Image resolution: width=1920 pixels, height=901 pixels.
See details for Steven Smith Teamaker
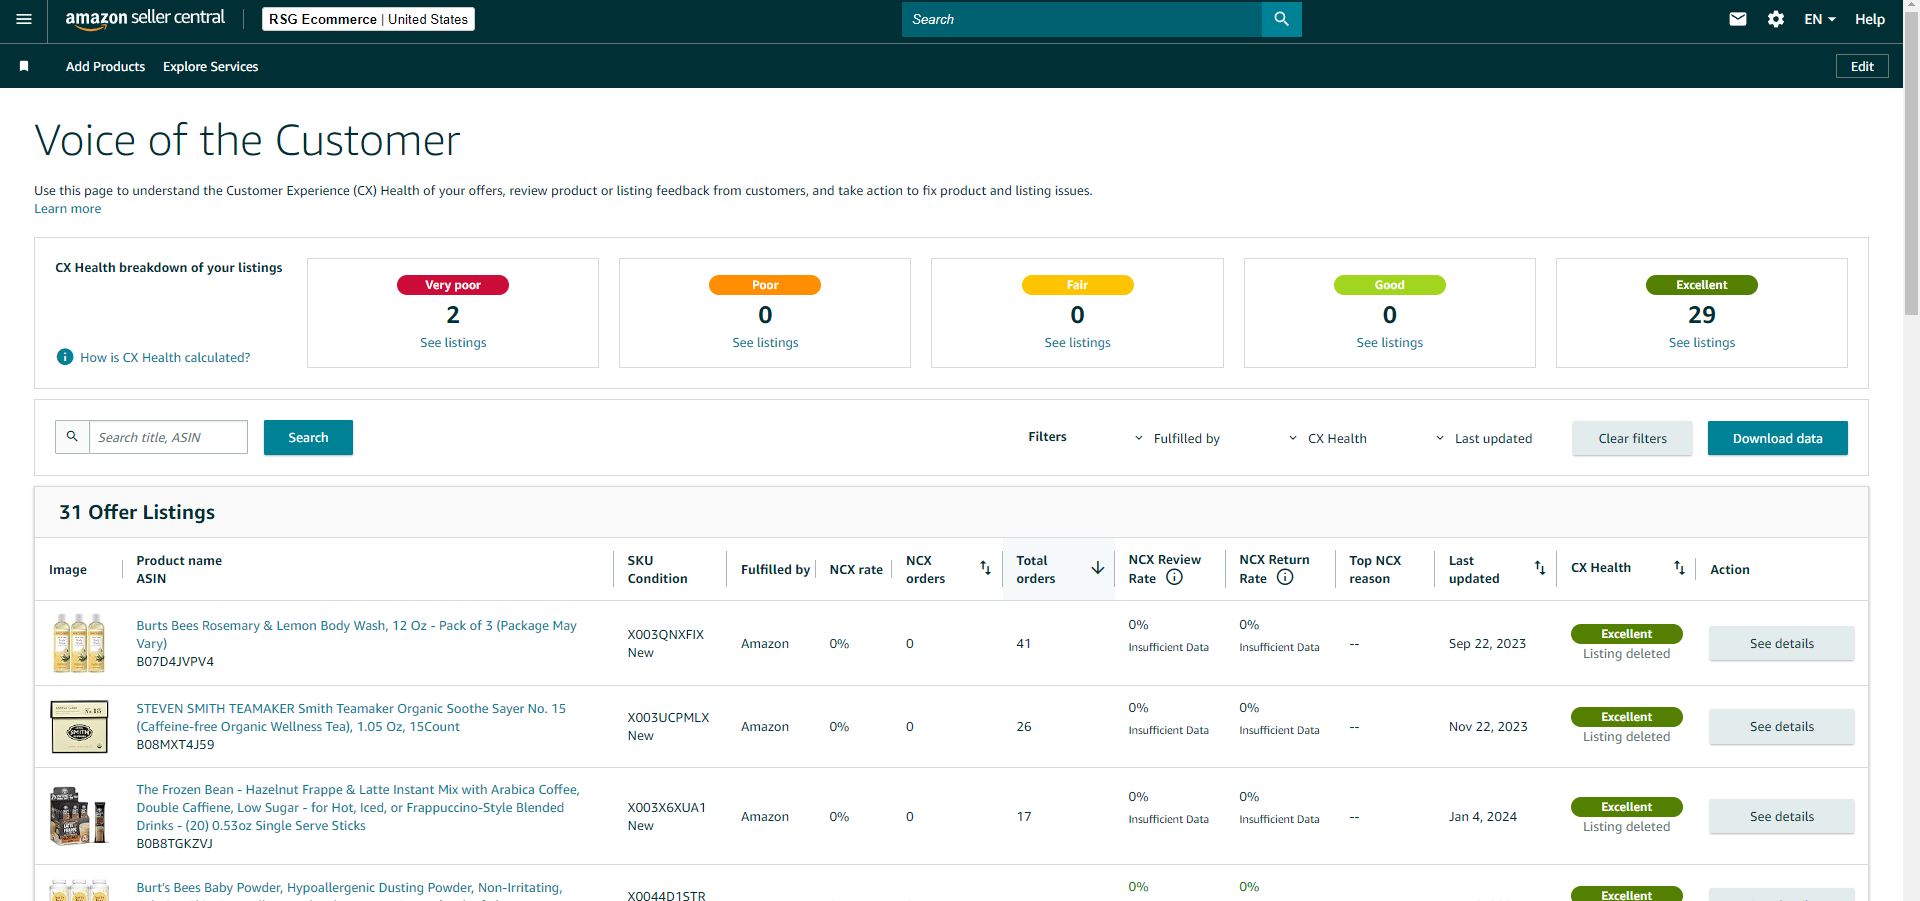click(1781, 726)
